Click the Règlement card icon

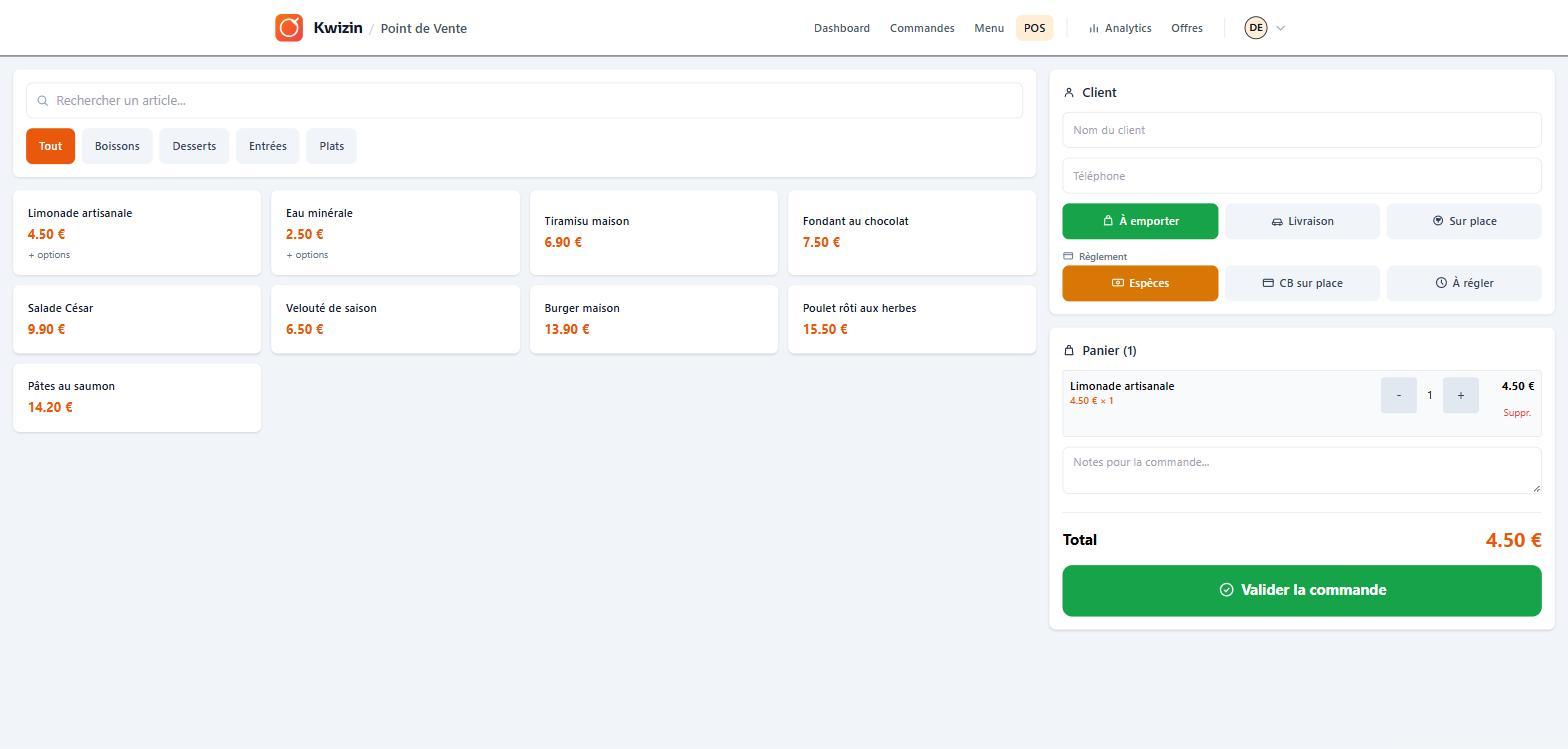(1068, 256)
